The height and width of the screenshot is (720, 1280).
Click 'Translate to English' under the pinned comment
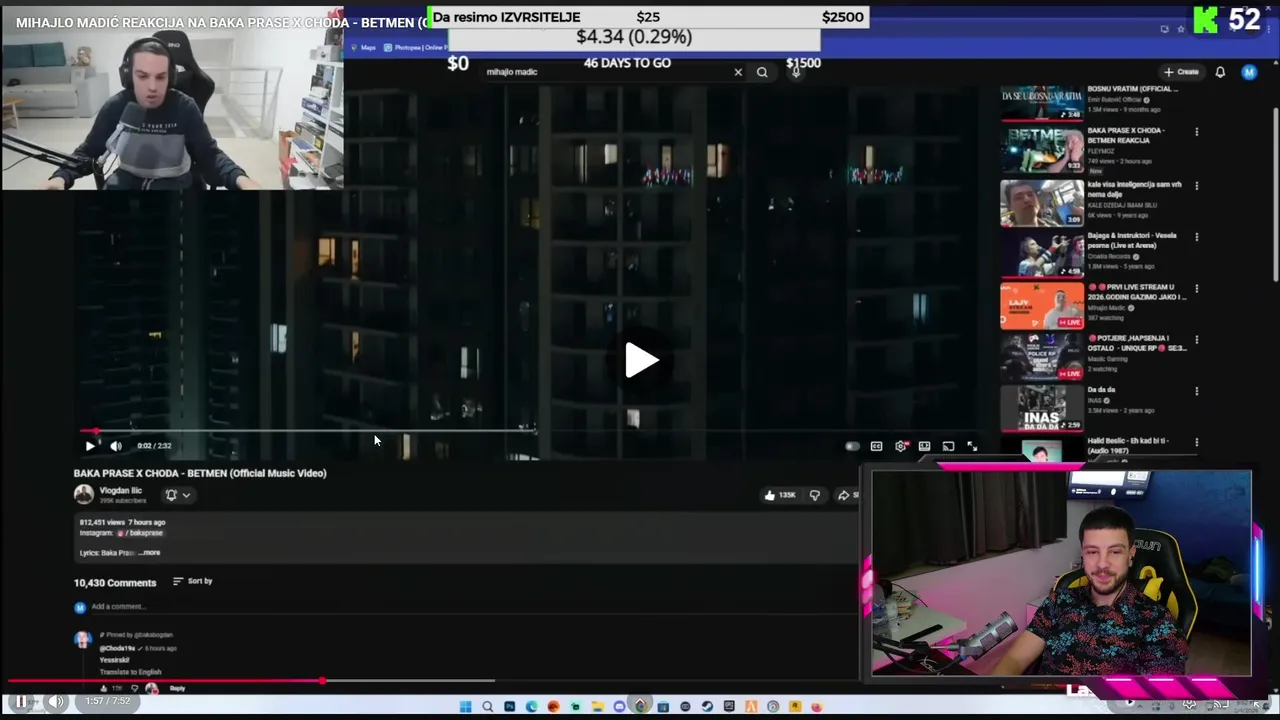130,672
